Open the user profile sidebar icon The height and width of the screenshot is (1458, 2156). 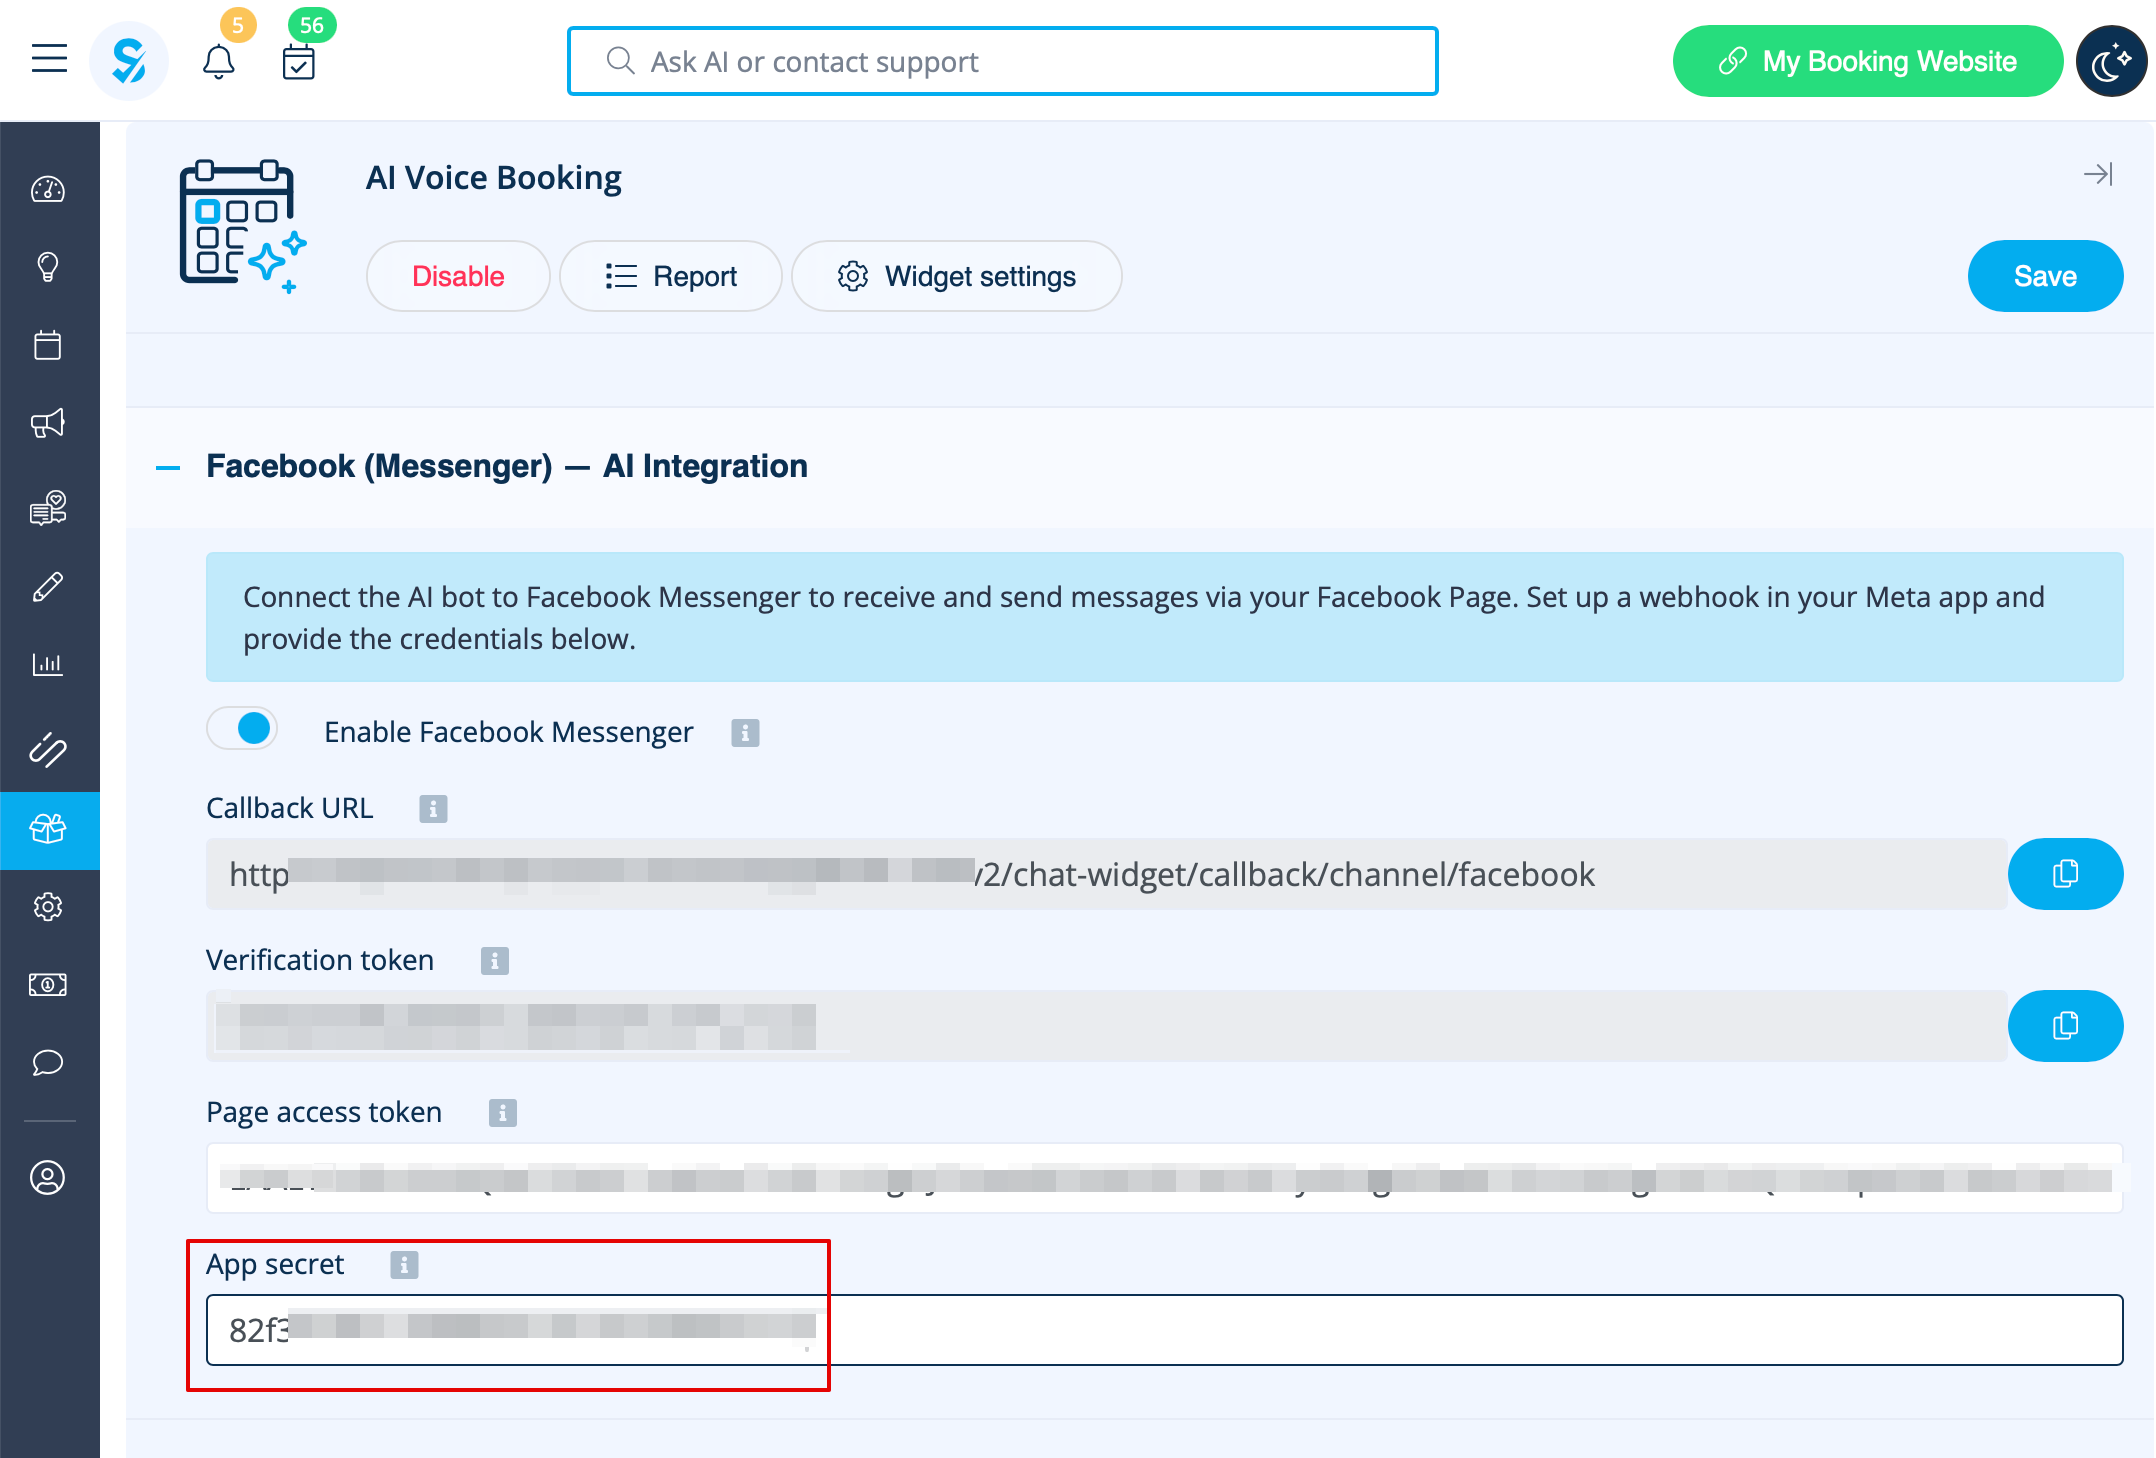point(48,1177)
